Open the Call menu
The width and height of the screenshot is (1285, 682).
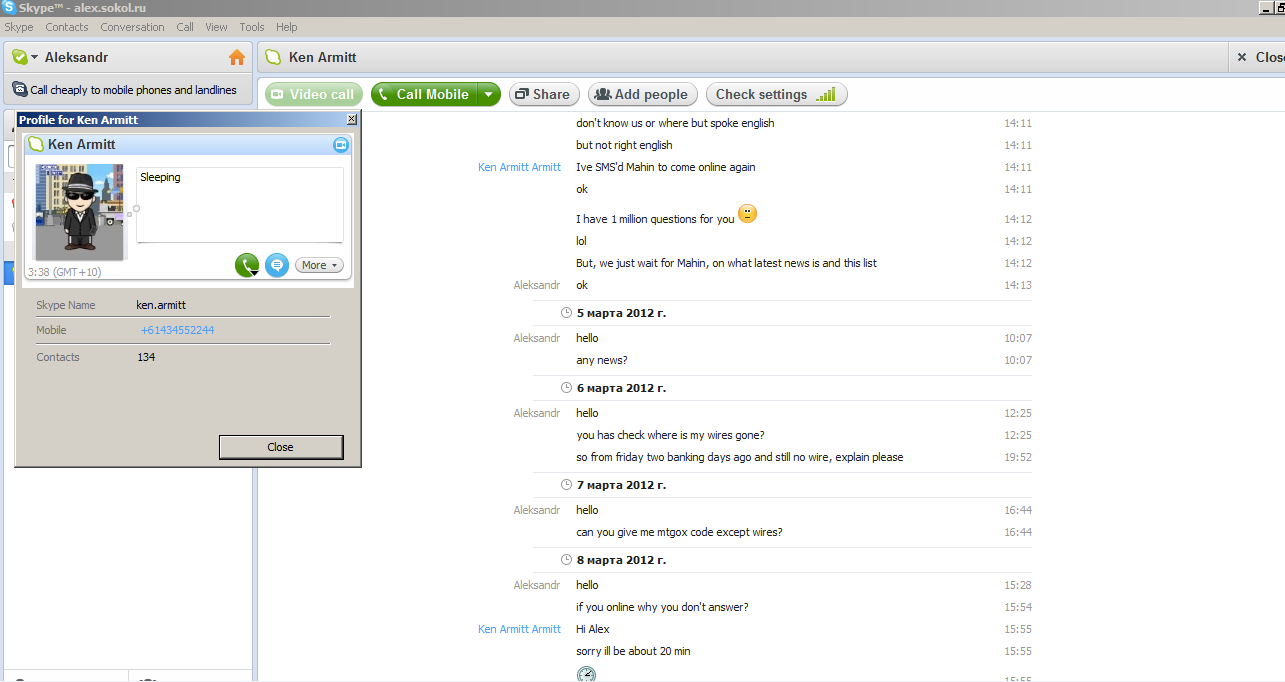pos(185,27)
